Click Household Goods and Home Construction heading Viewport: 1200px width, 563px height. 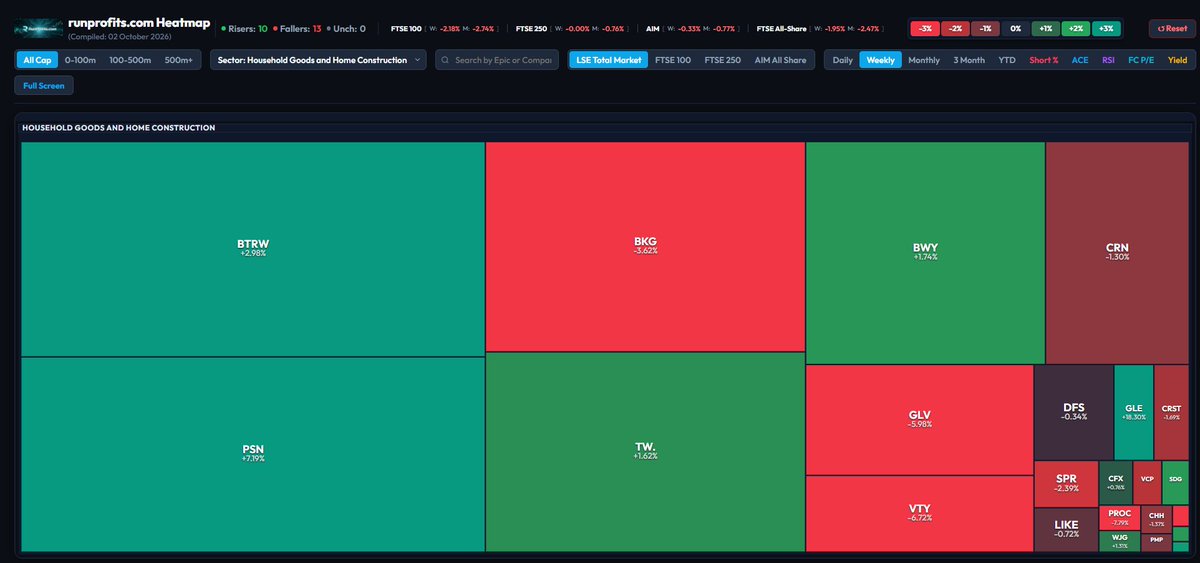(118, 128)
